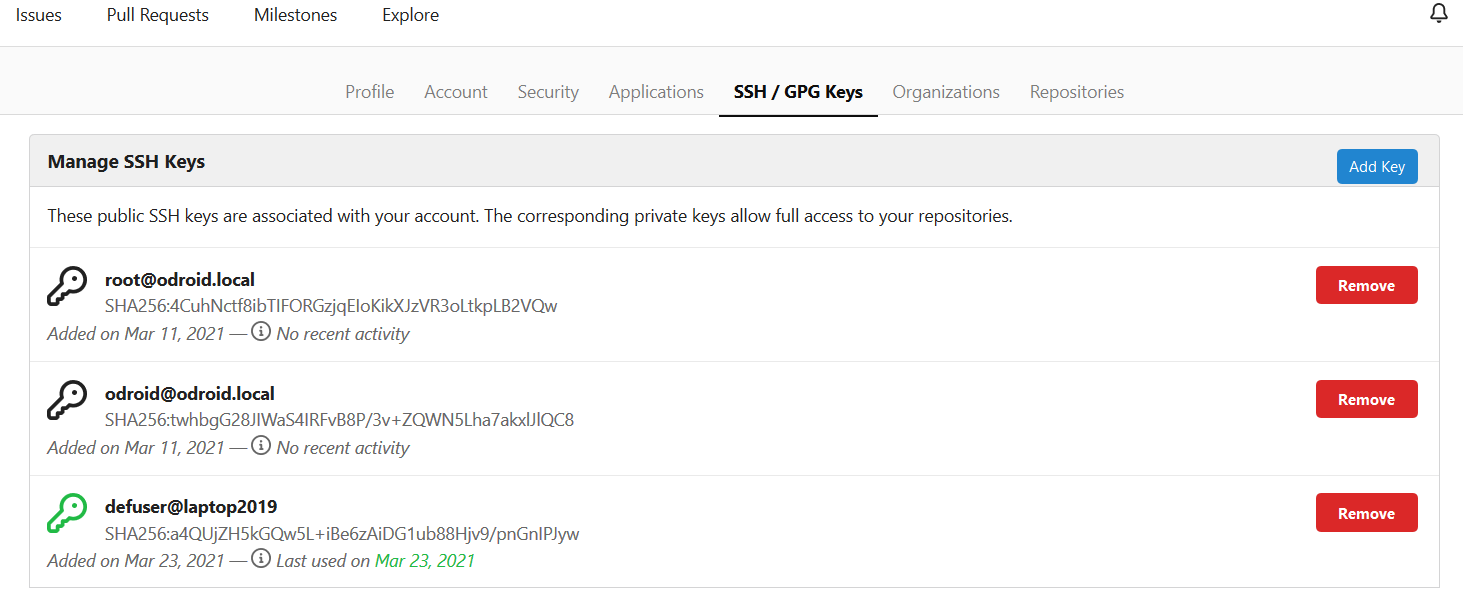1463x604 pixels.
Task: Click the notification bell icon
Action: (1439, 14)
